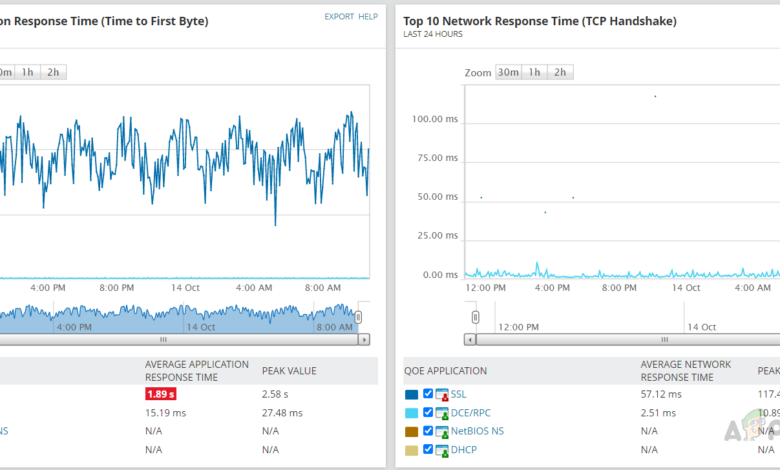Open HELP for the Application Response Time panel

(x=368, y=17)
